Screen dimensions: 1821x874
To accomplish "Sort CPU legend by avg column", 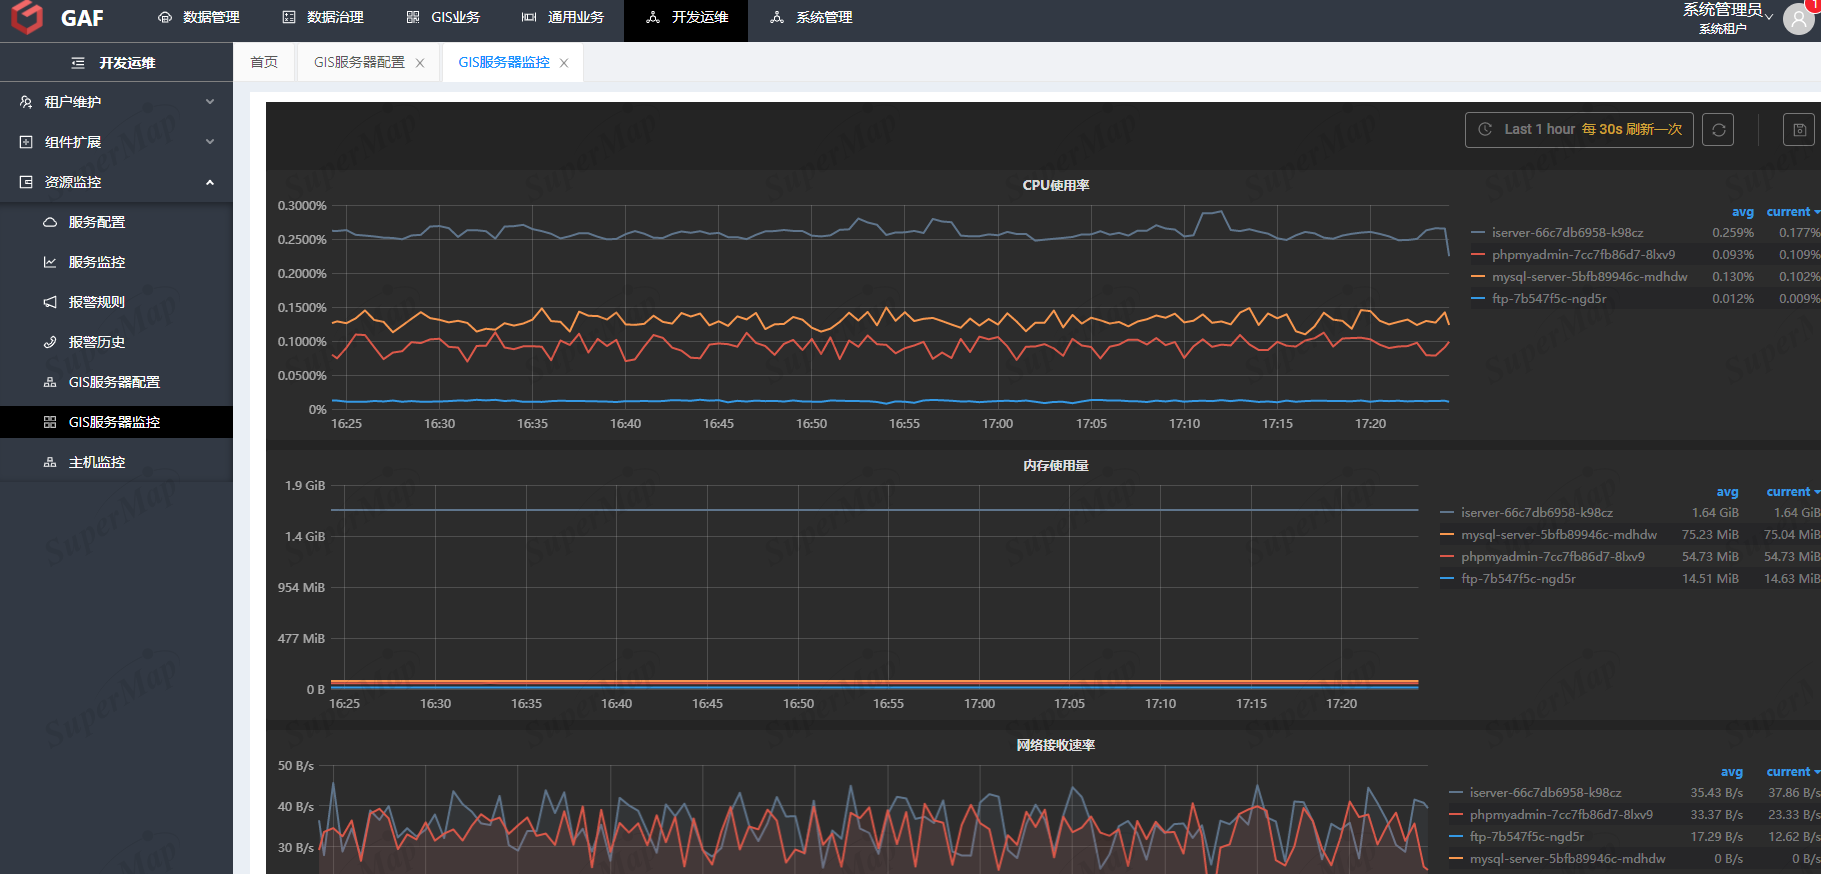I will [x=1743, y=212].
